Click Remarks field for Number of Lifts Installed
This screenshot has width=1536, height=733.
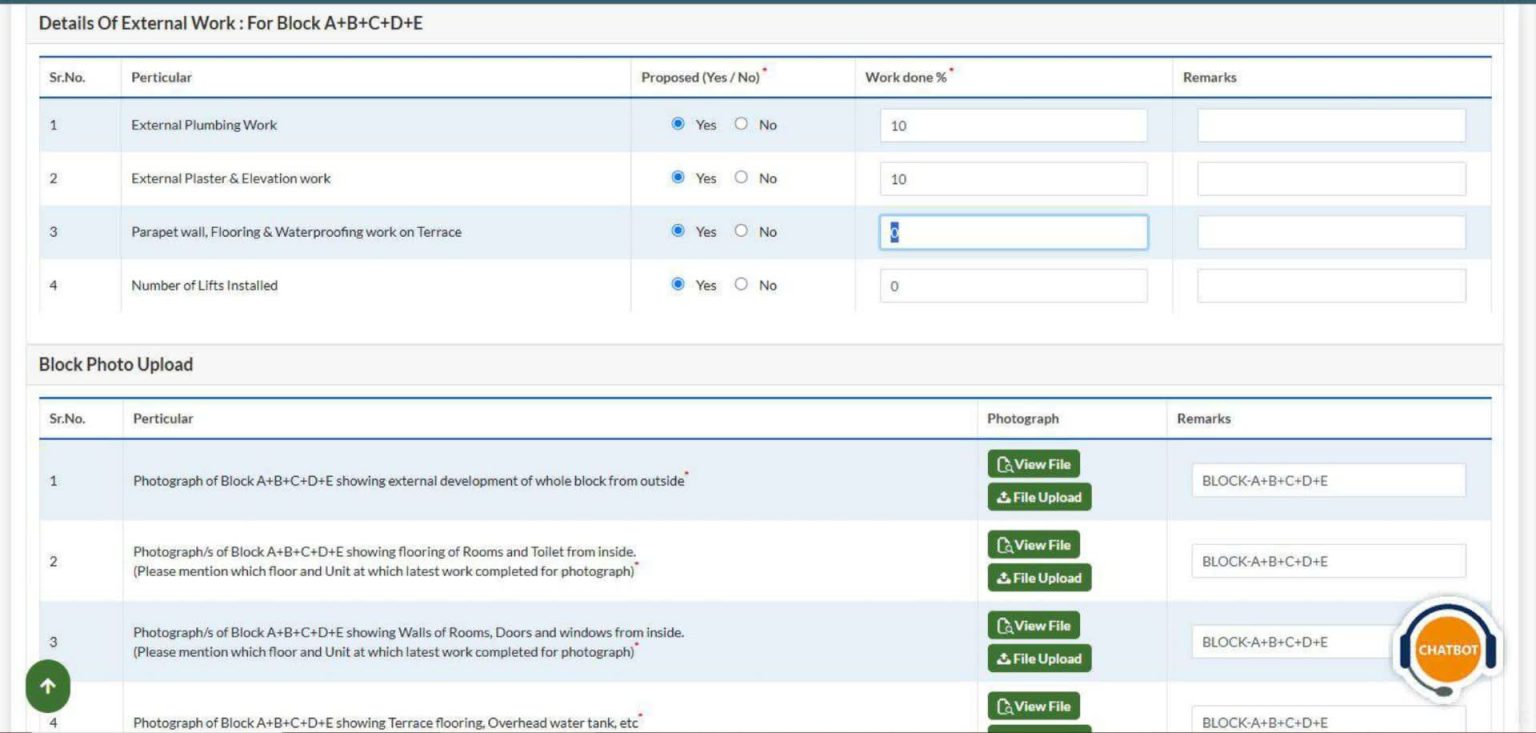(x=1331, y=286)
